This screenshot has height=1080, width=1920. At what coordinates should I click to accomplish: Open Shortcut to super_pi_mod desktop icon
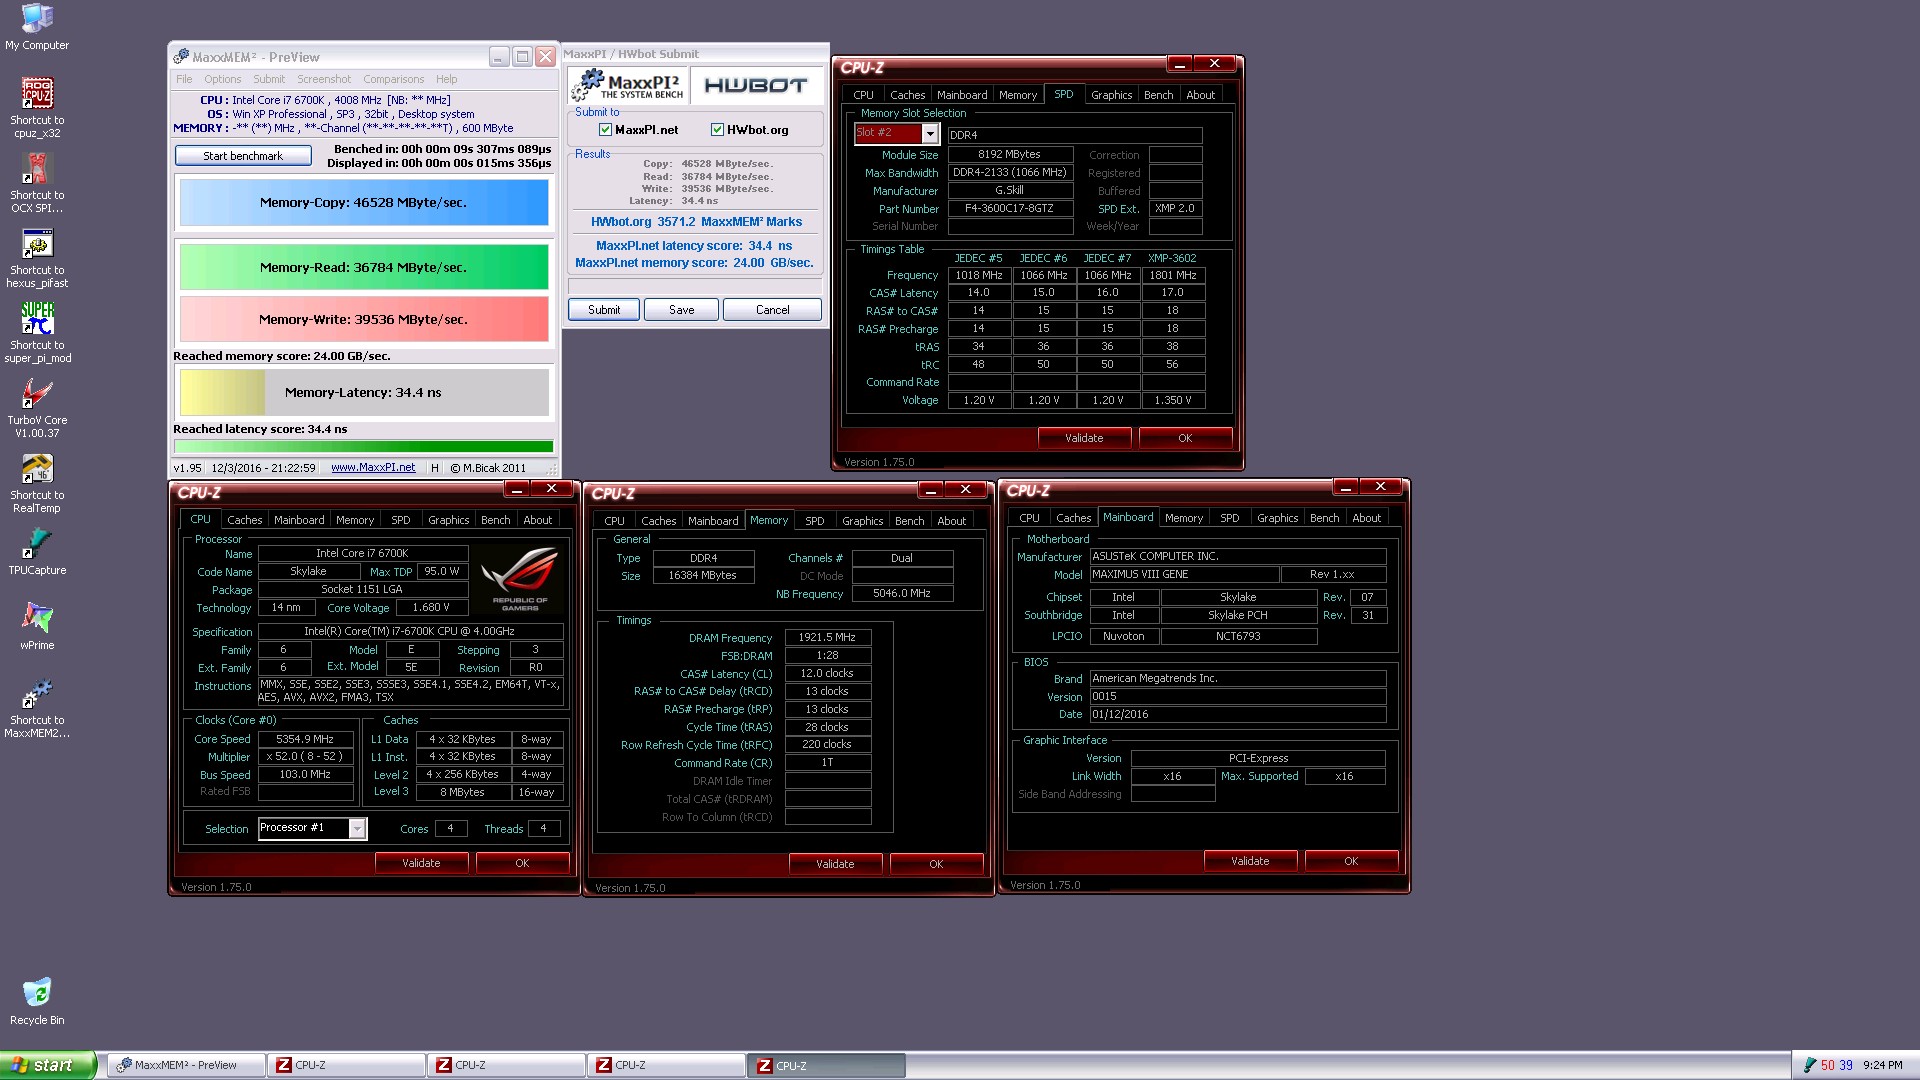[37, 333]
